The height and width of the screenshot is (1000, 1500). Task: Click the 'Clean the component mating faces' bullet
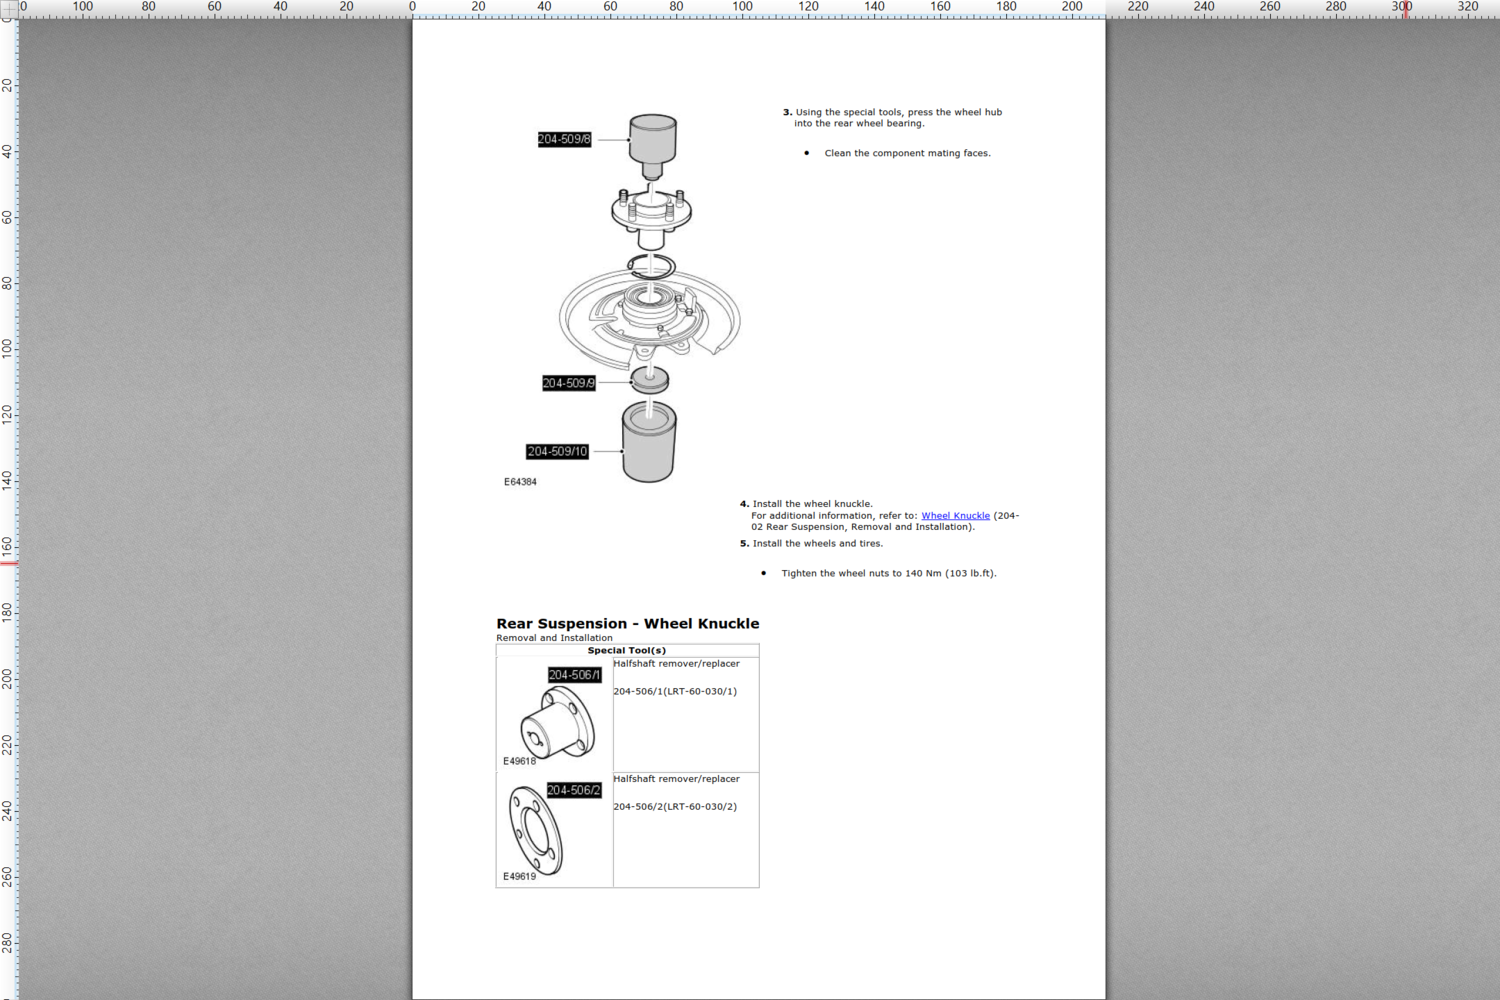click(x=907, y=153)
